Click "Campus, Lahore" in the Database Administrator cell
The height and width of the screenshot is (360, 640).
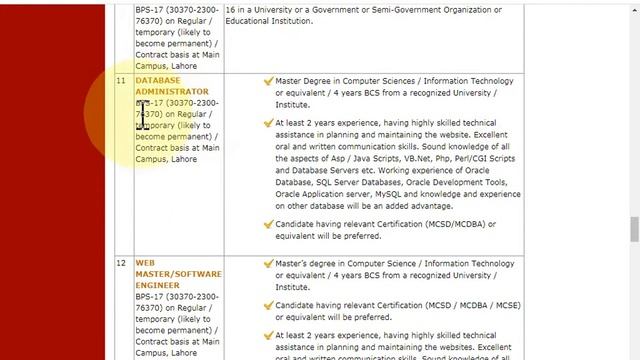tap(166, 159)
